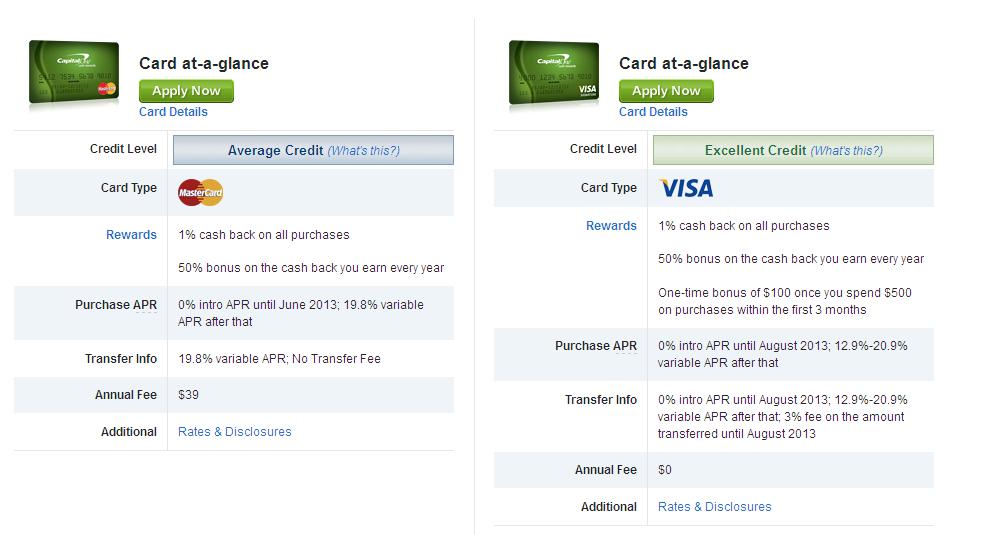Open Card Details for the Visa card
981x535 pixels.
tap(653, 111)
